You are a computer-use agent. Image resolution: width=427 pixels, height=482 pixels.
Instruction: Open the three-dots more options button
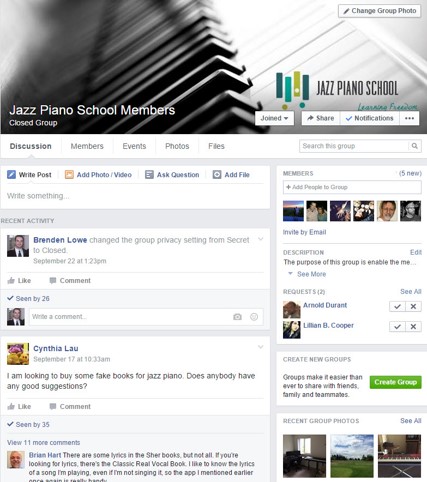[x=409, y=118]
